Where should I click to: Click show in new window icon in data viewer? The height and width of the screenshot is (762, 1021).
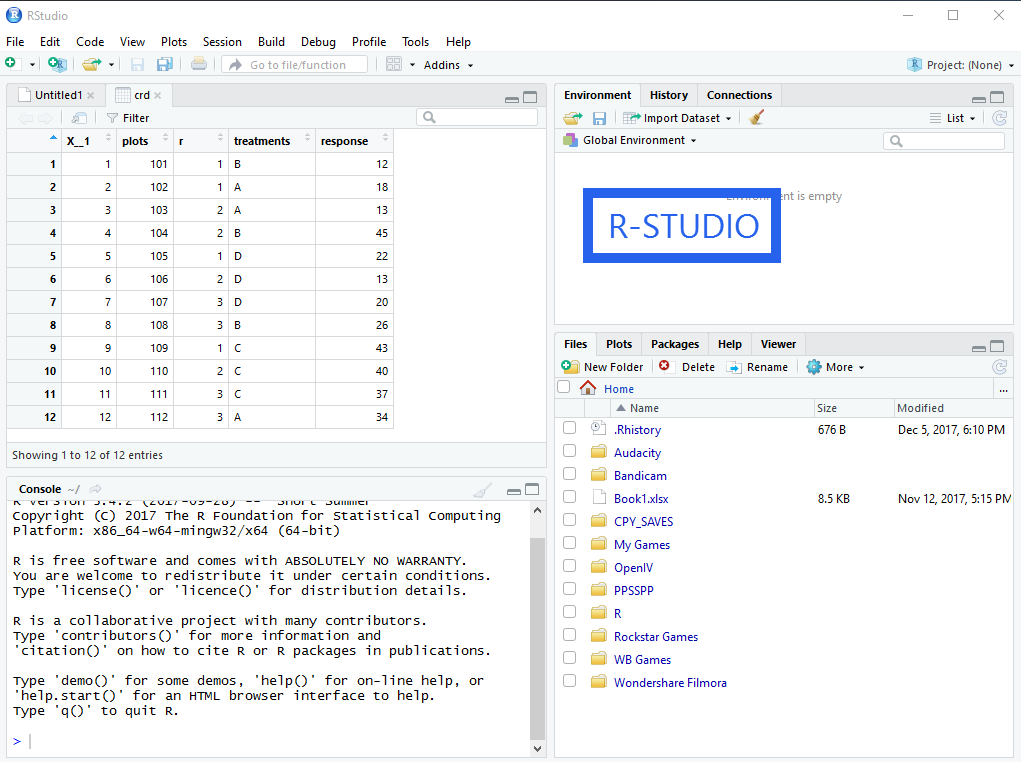click(79, 118)
